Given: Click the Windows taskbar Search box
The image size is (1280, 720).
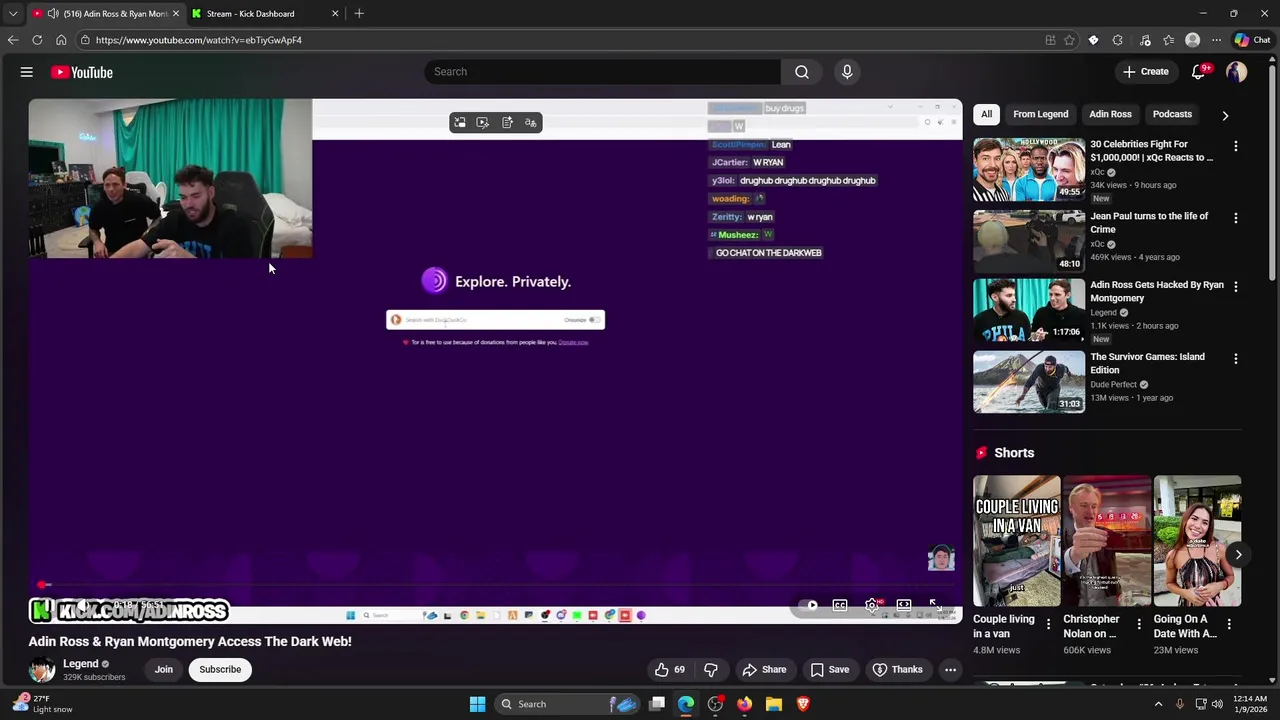Looking at the screenshot, I should (568, 704).
